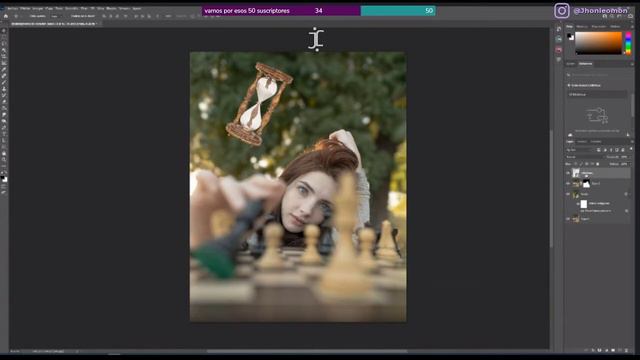The image size is (640, 360).
Task: Select the Zoom tool
Action: 4,160
